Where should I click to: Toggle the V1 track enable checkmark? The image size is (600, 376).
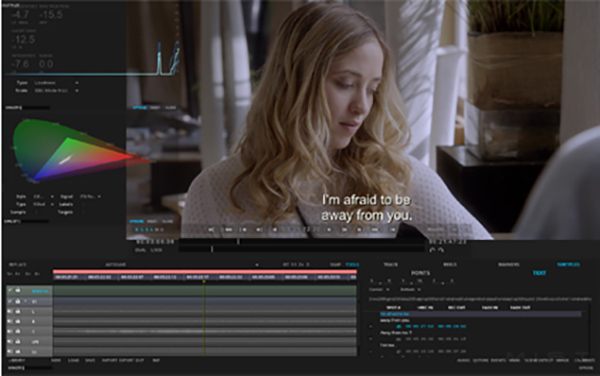(x=10, y=301)
